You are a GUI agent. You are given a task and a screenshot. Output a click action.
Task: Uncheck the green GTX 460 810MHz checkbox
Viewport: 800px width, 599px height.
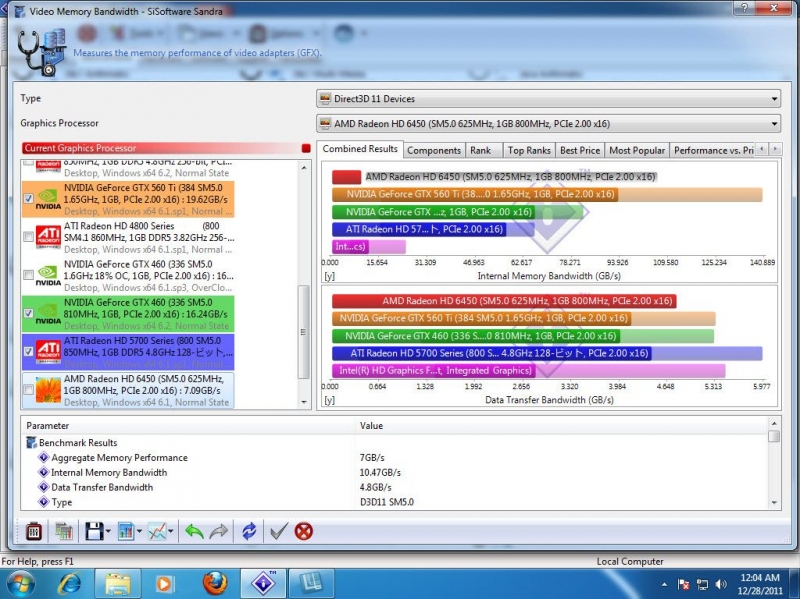[x=29, y=313]
